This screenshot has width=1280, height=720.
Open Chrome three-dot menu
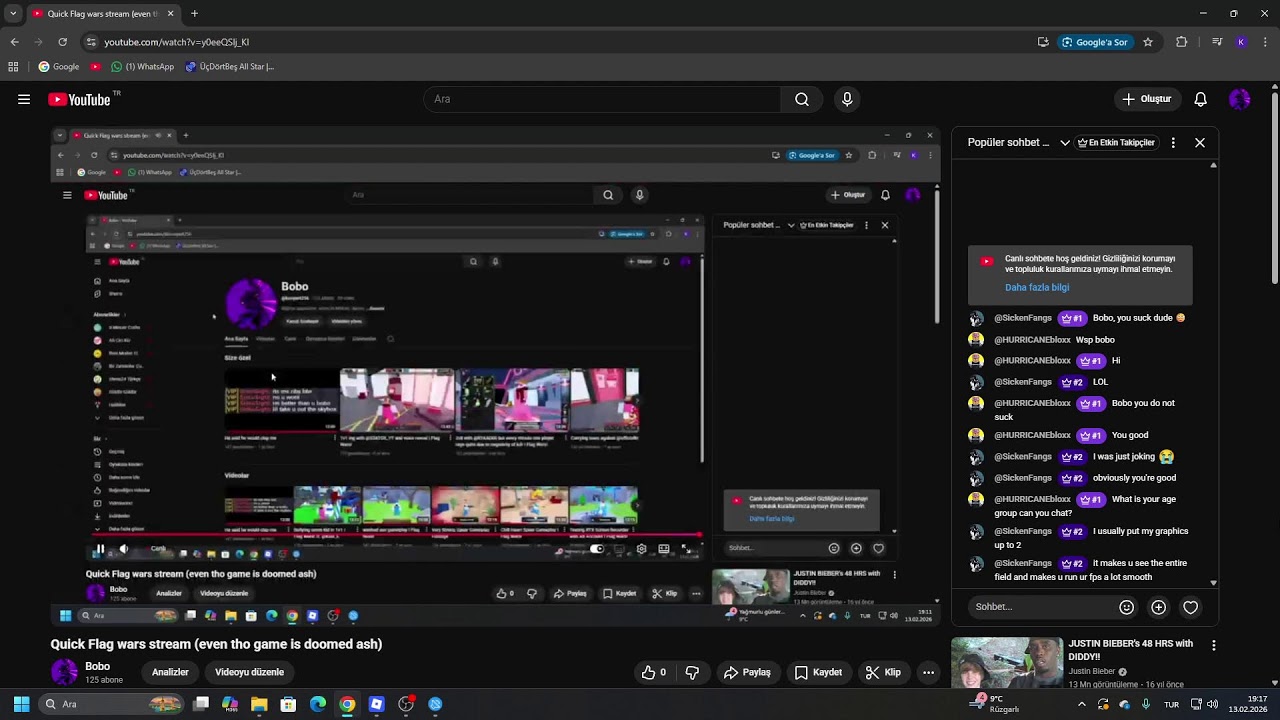(1265, 42)
